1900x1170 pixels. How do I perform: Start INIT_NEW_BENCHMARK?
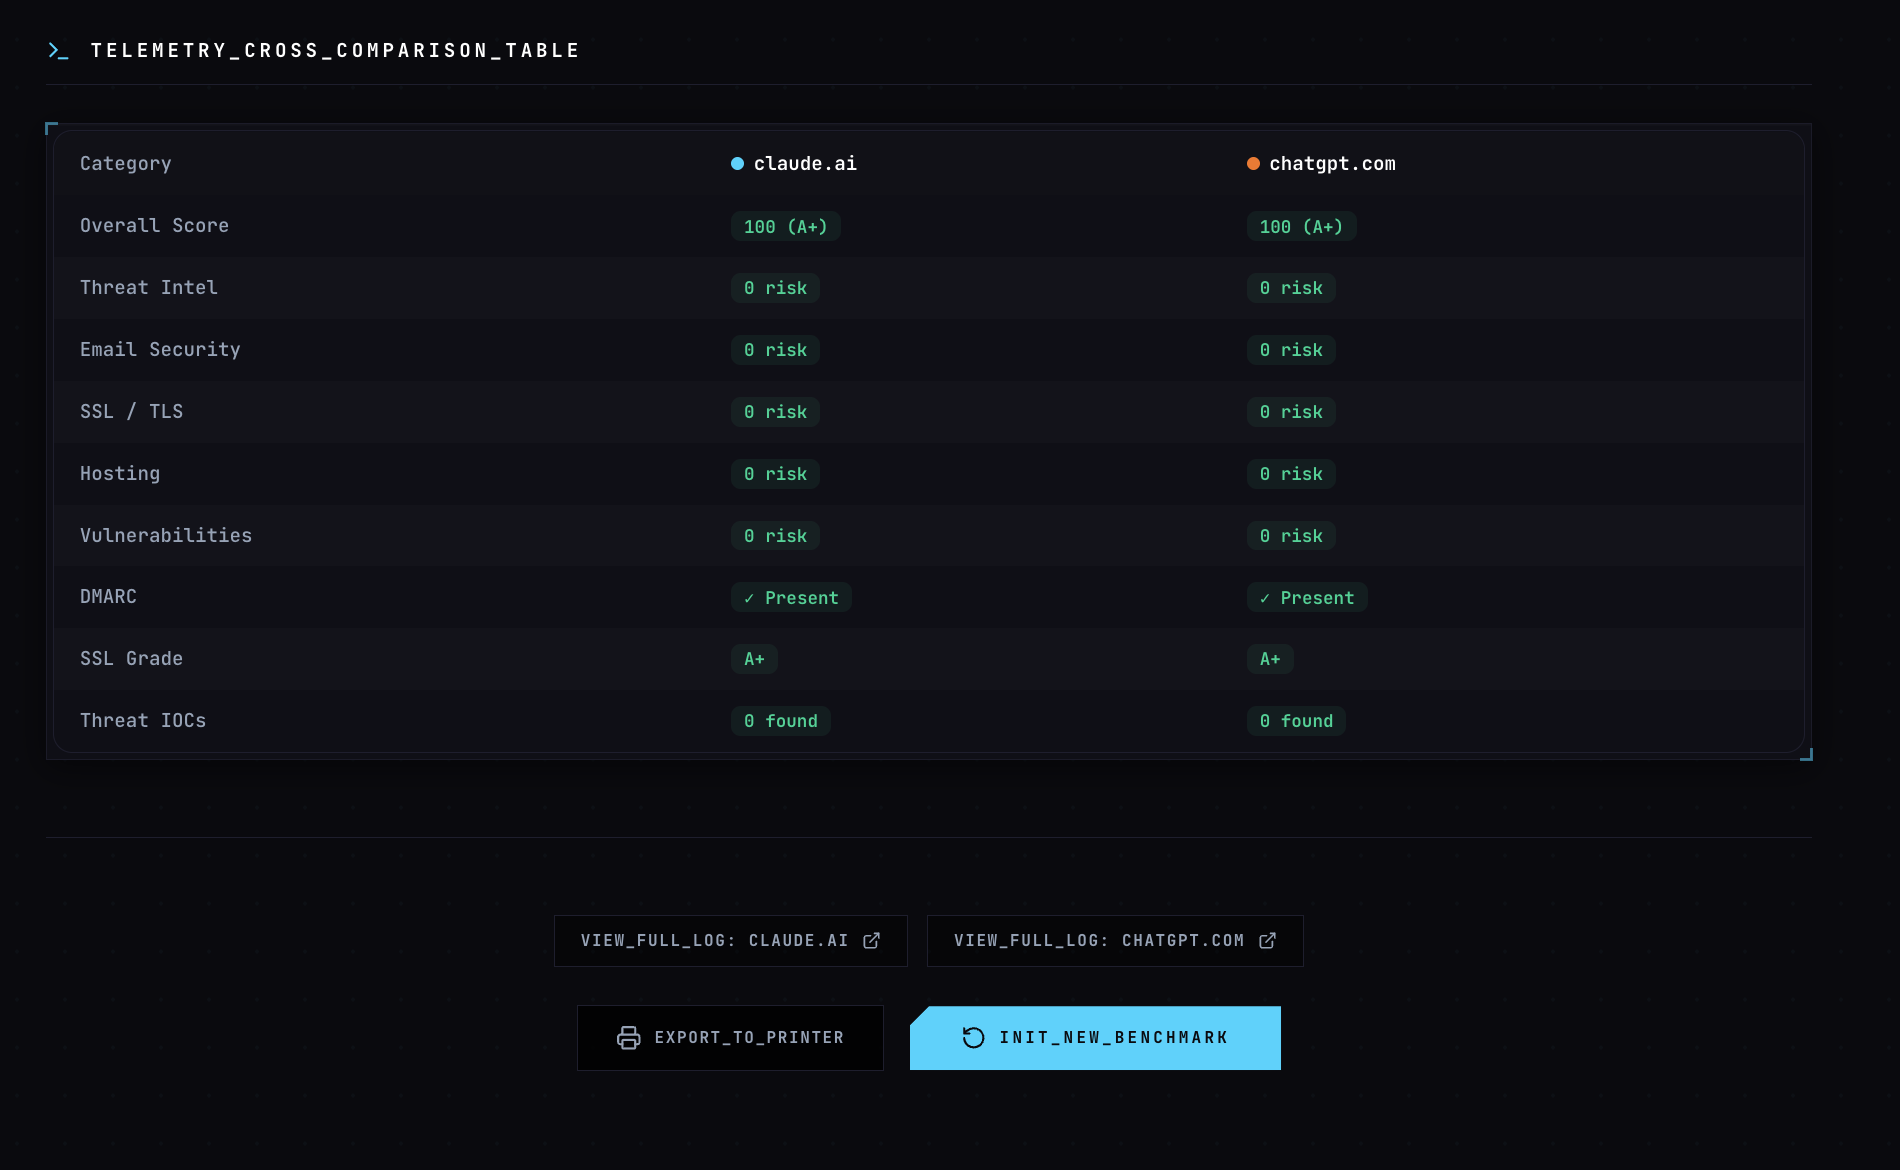(1095, 1038)
